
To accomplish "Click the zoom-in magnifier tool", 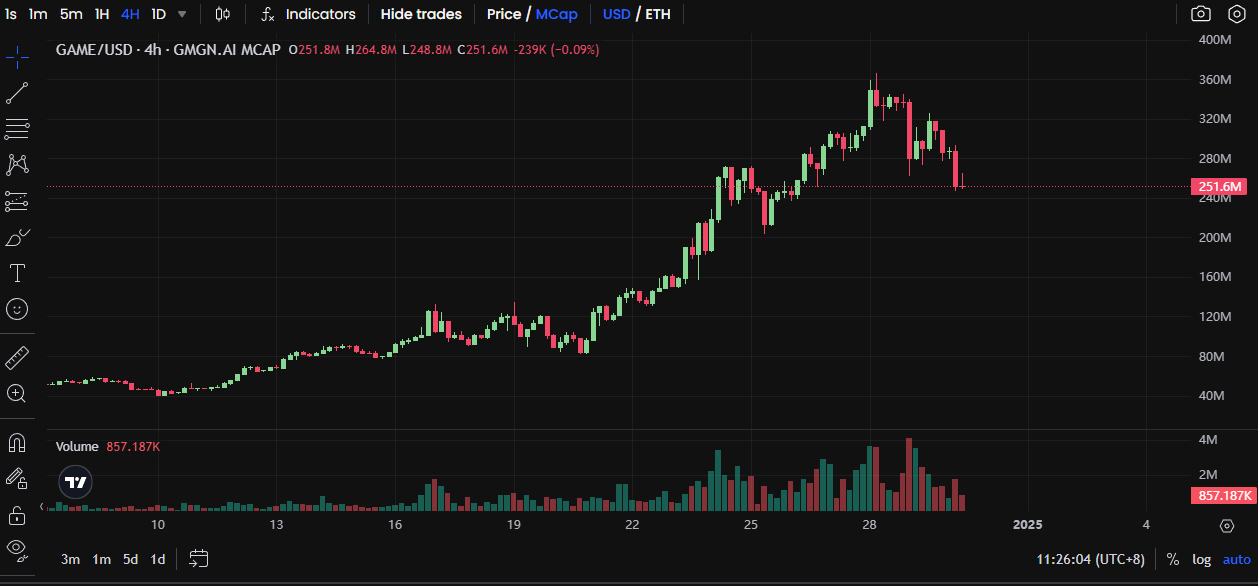I will [17, 393].
